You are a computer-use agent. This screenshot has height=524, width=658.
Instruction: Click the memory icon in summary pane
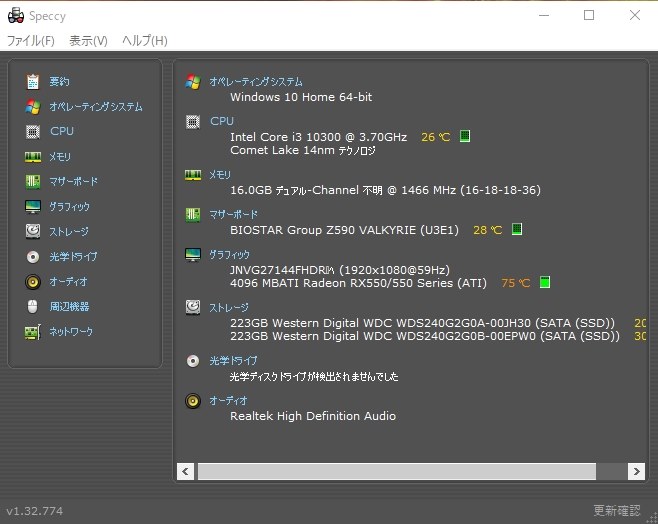click(193, 175)
